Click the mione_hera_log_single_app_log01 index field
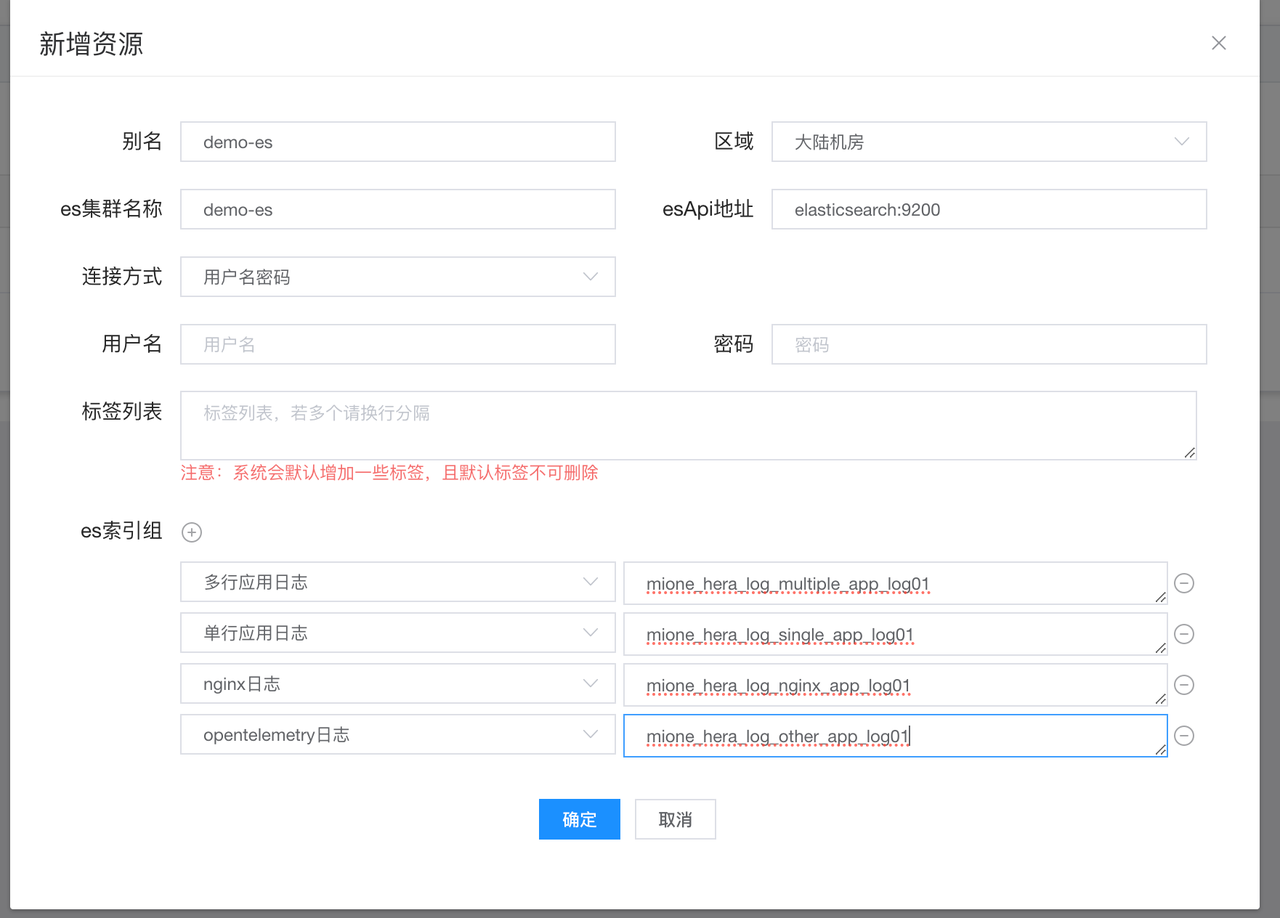 (x=895, y=634)
